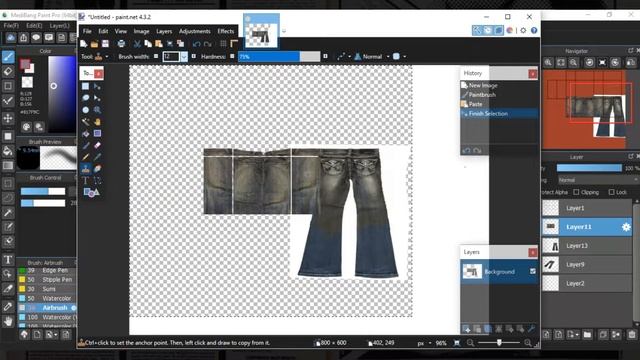Toggle the Colors window button in paint.net
Screen dimensions: 640x360
pyautogui.click(x=509, y=30)
